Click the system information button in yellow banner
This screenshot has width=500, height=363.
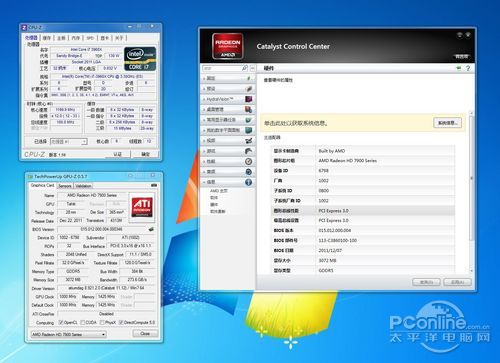(x=447, y=123)
